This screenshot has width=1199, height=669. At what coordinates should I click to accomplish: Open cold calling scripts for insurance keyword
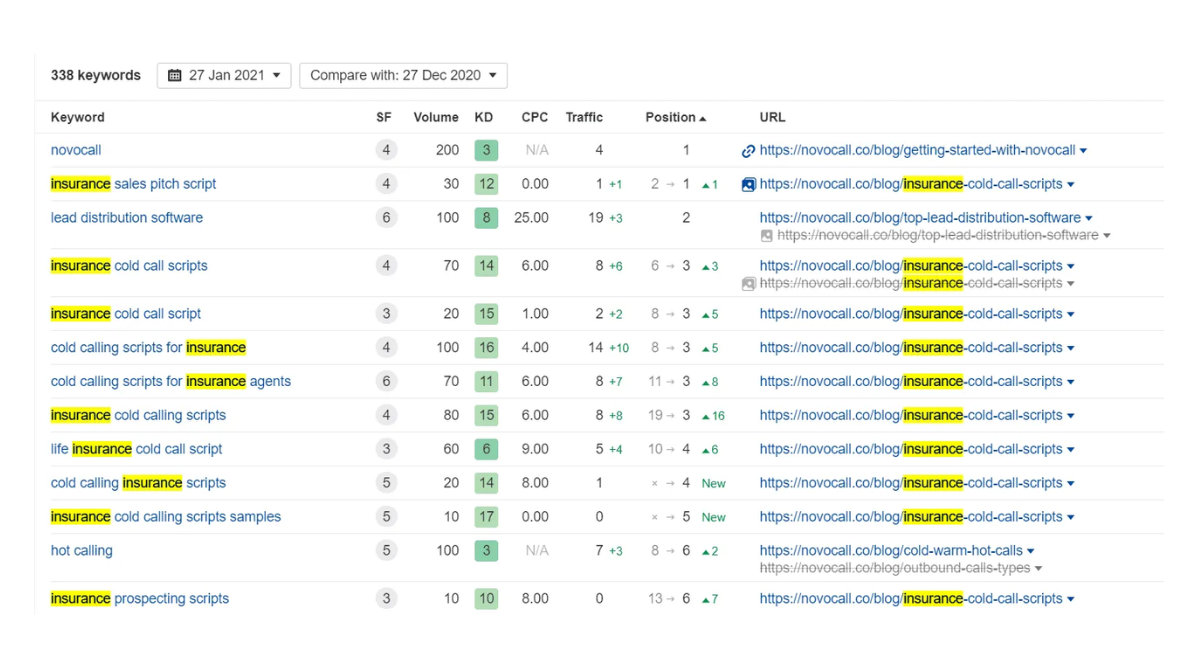point(148,347)
